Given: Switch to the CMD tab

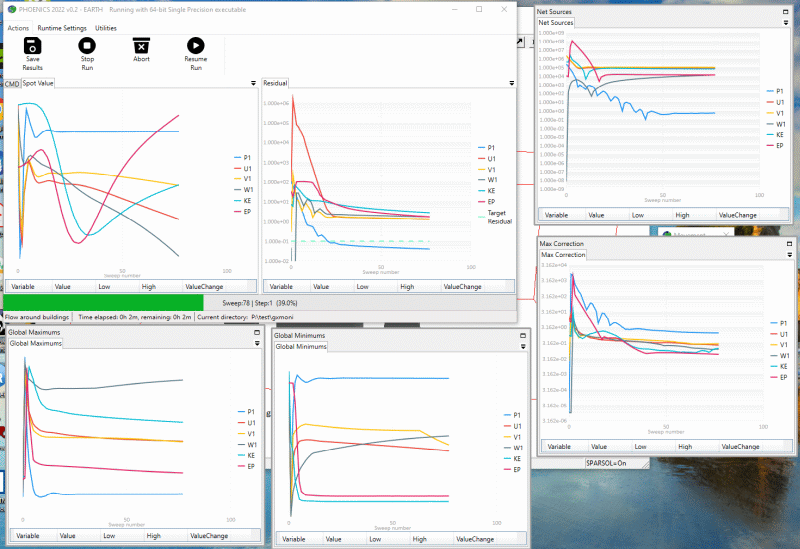Looking at the screenshot, I should click(12, 83).
